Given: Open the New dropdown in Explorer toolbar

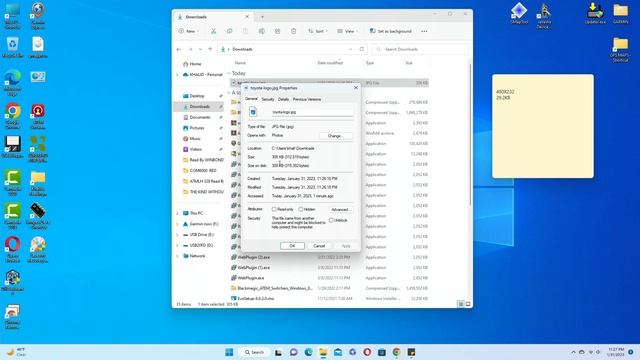Looking at the screenshot, I should click(189, 31).
